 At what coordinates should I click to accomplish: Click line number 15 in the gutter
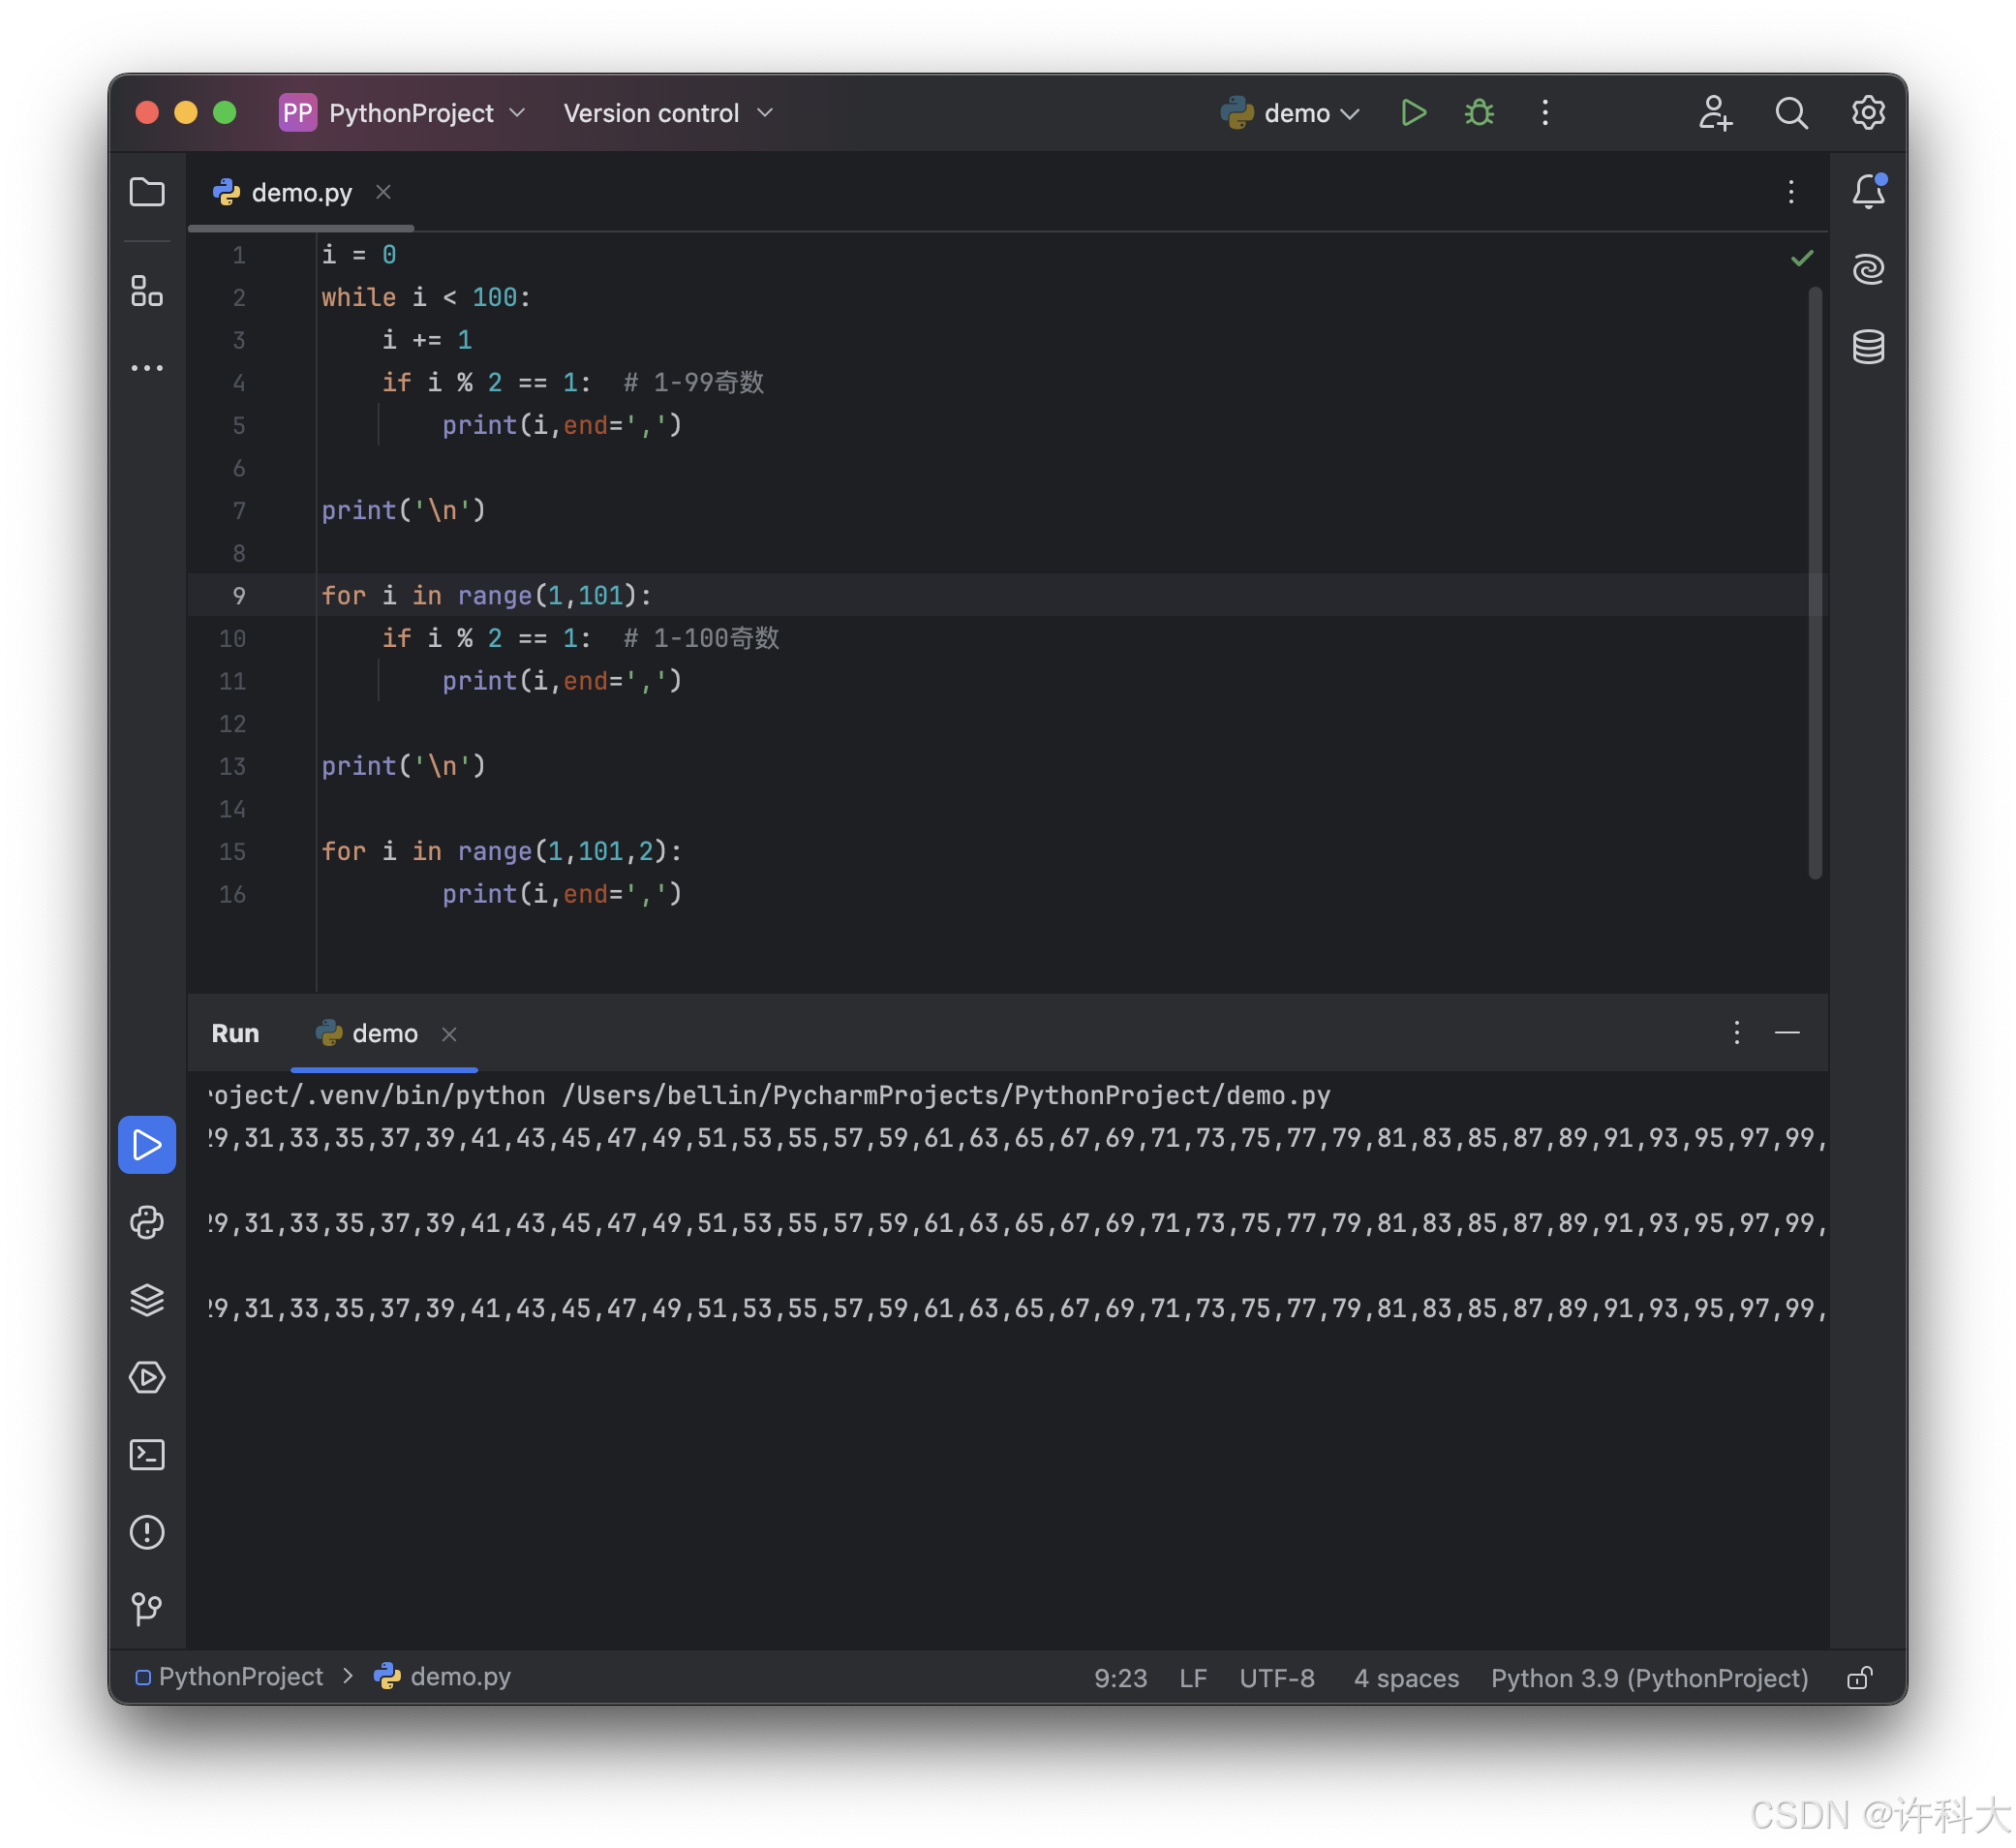[x=232, y=852]
